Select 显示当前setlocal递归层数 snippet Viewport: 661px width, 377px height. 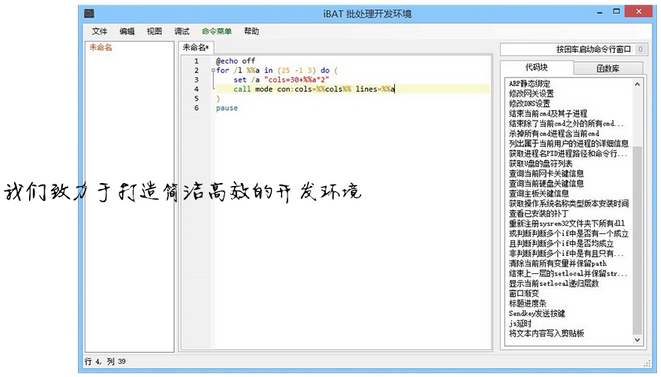pos(554,283)
